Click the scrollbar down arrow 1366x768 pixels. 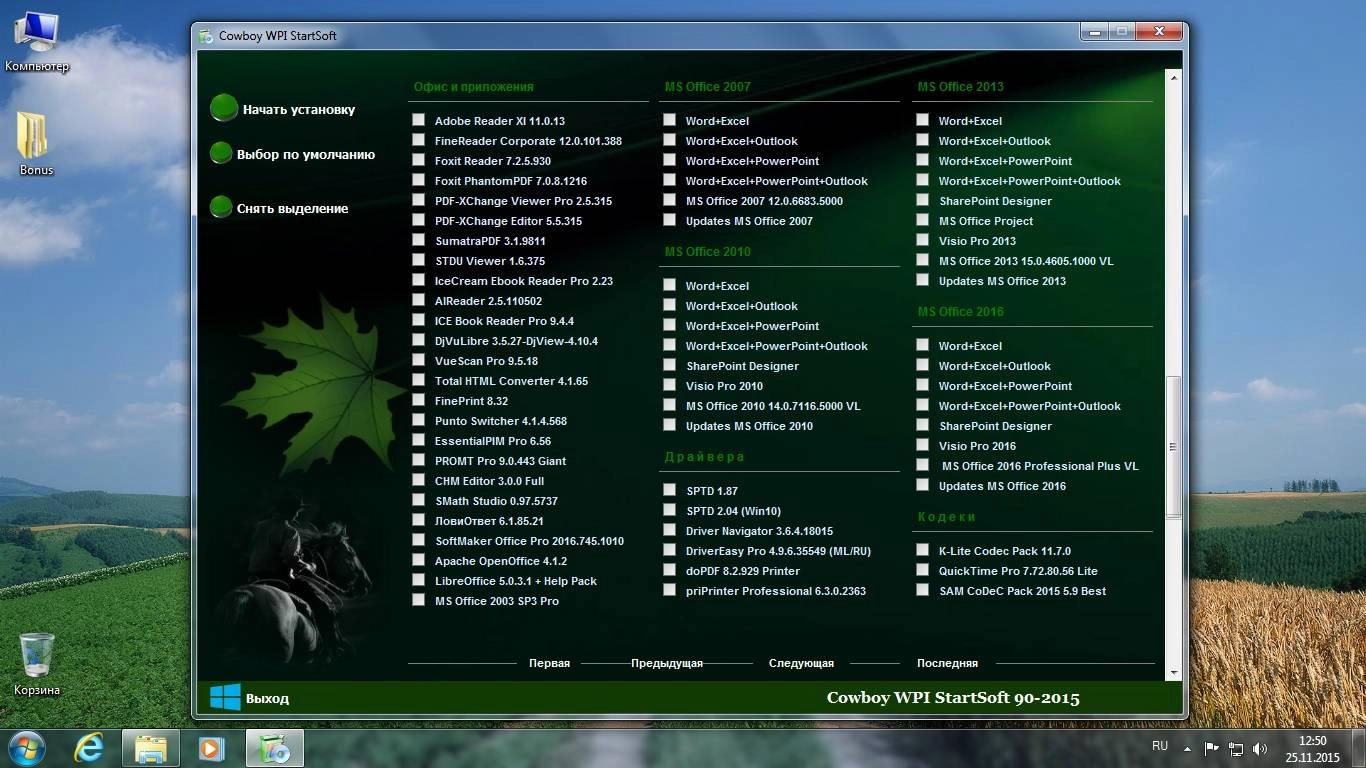(1174, 673)
